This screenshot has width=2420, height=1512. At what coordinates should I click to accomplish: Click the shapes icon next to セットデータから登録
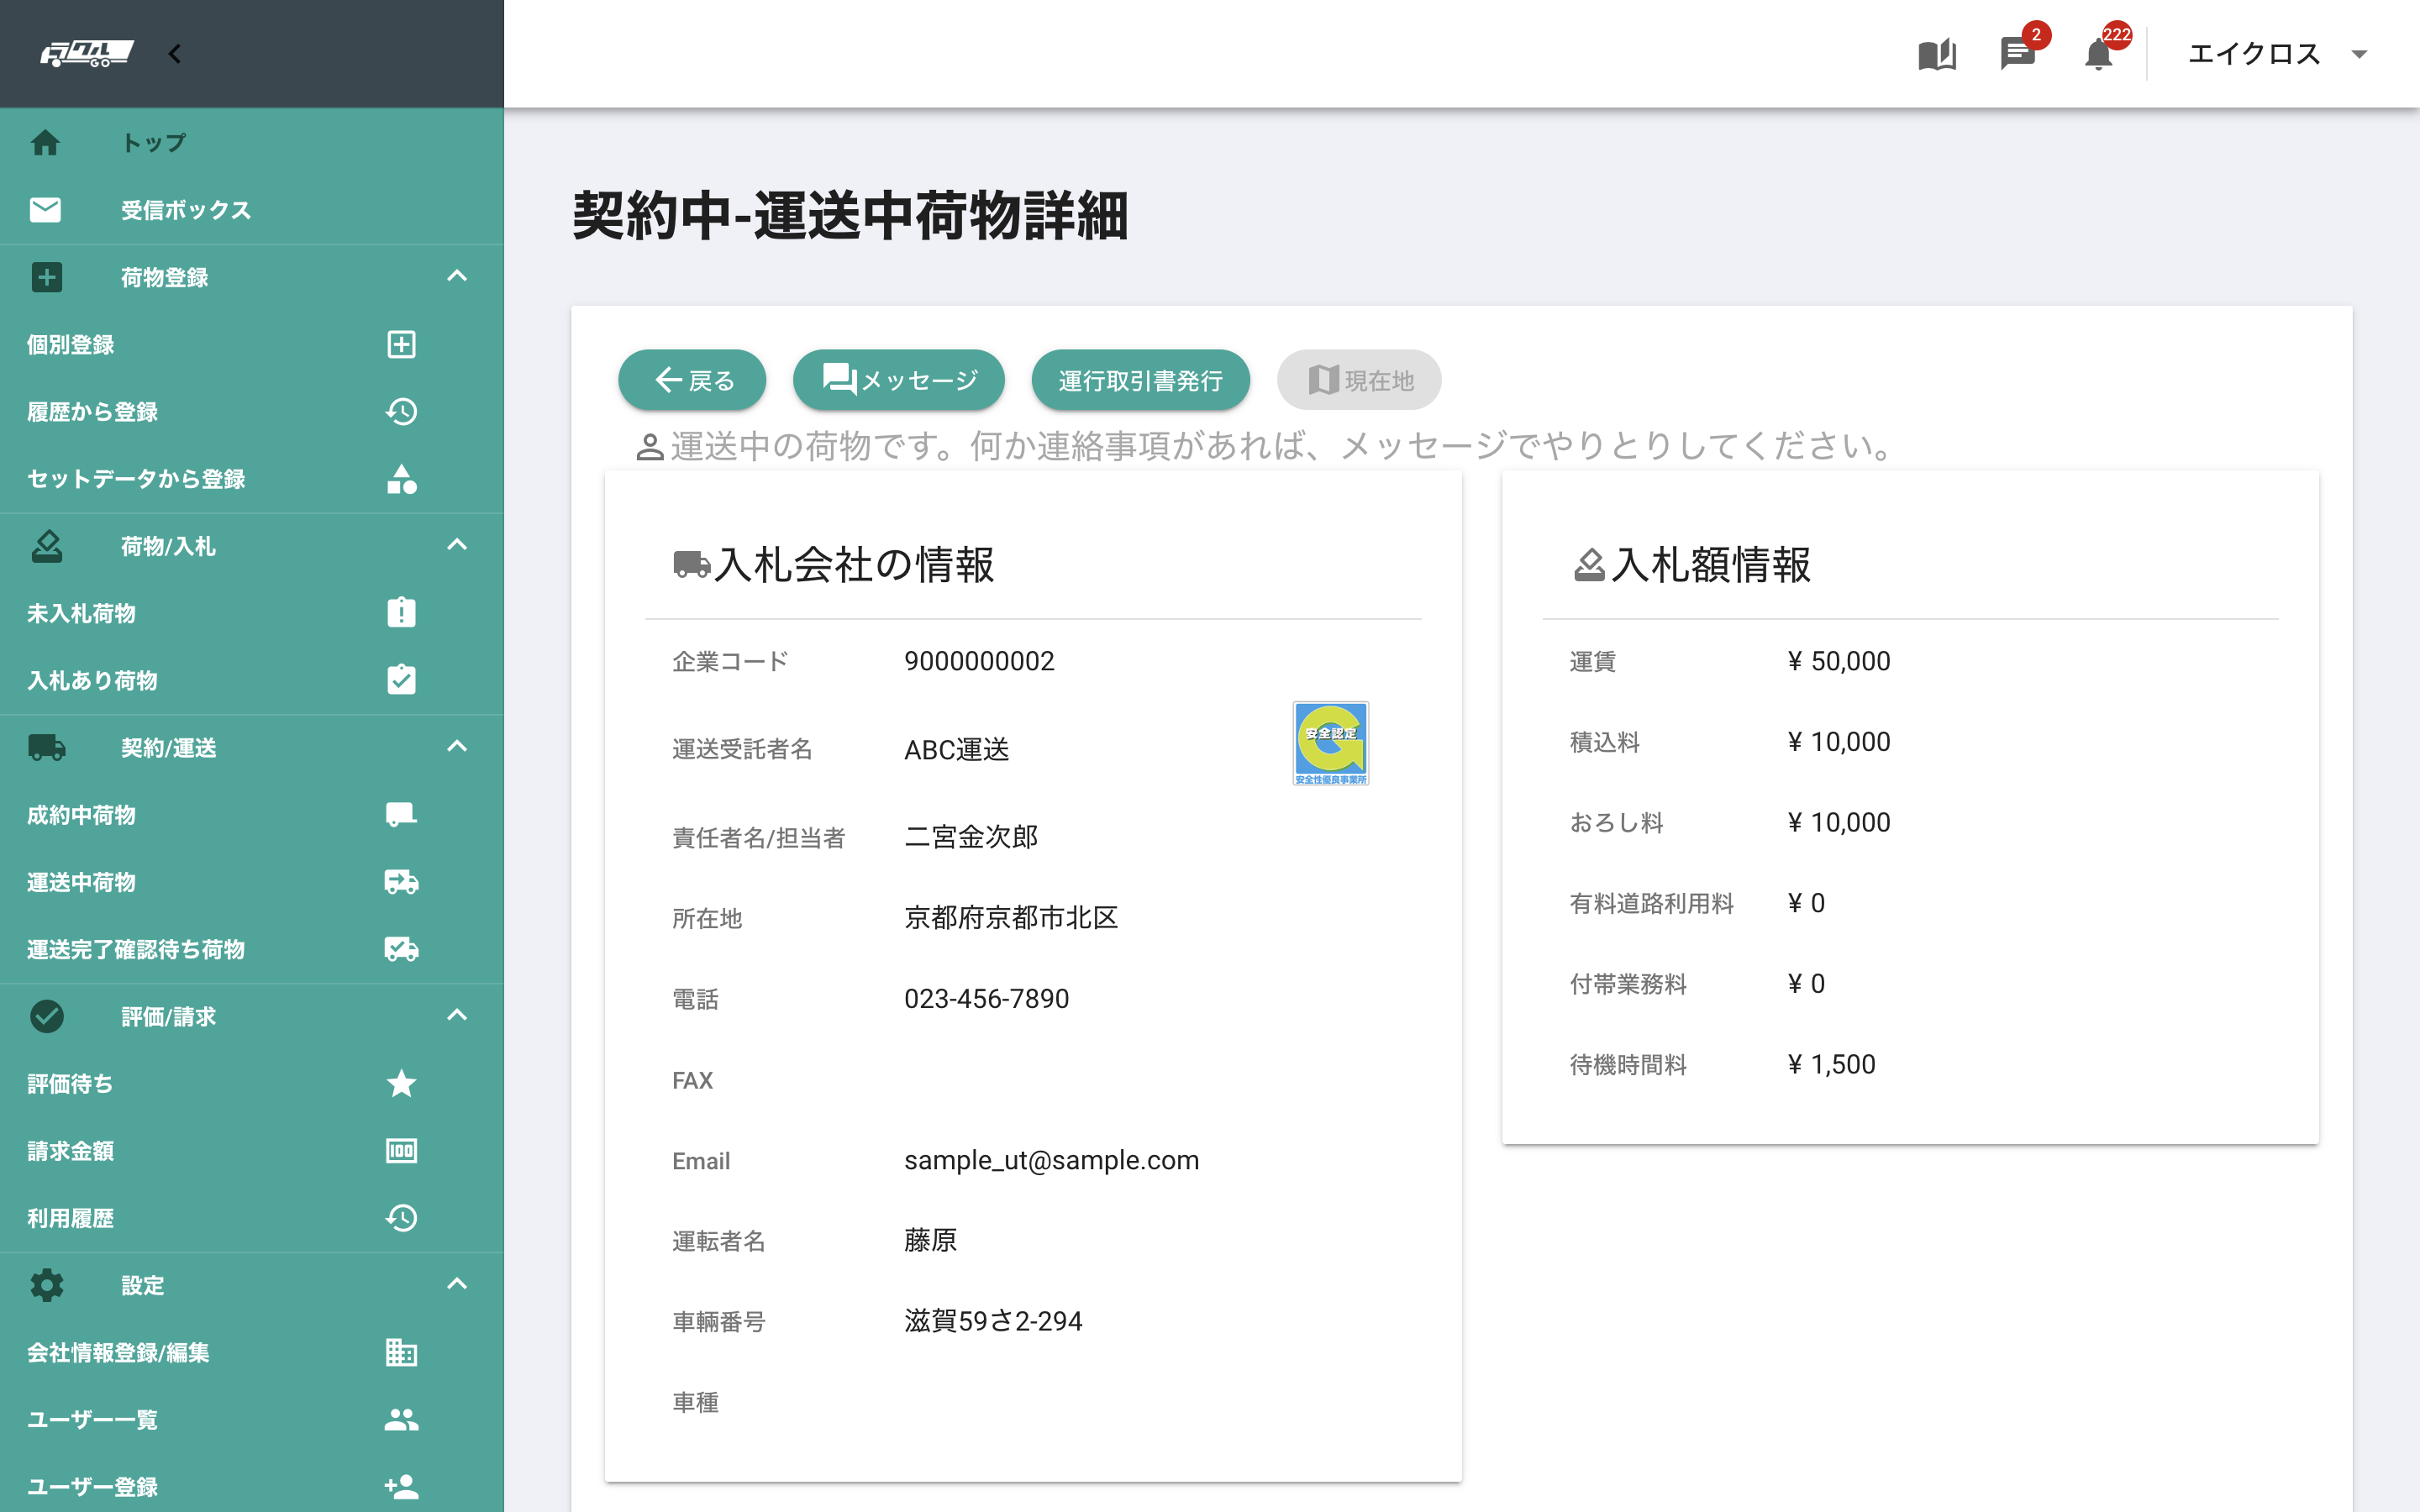[x=401, y=479]
